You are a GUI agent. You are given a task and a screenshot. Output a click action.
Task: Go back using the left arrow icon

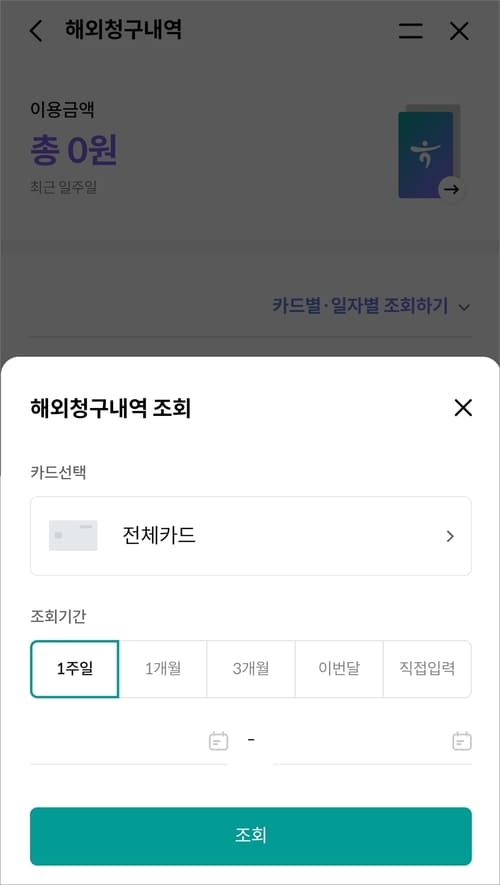(36, 31)
